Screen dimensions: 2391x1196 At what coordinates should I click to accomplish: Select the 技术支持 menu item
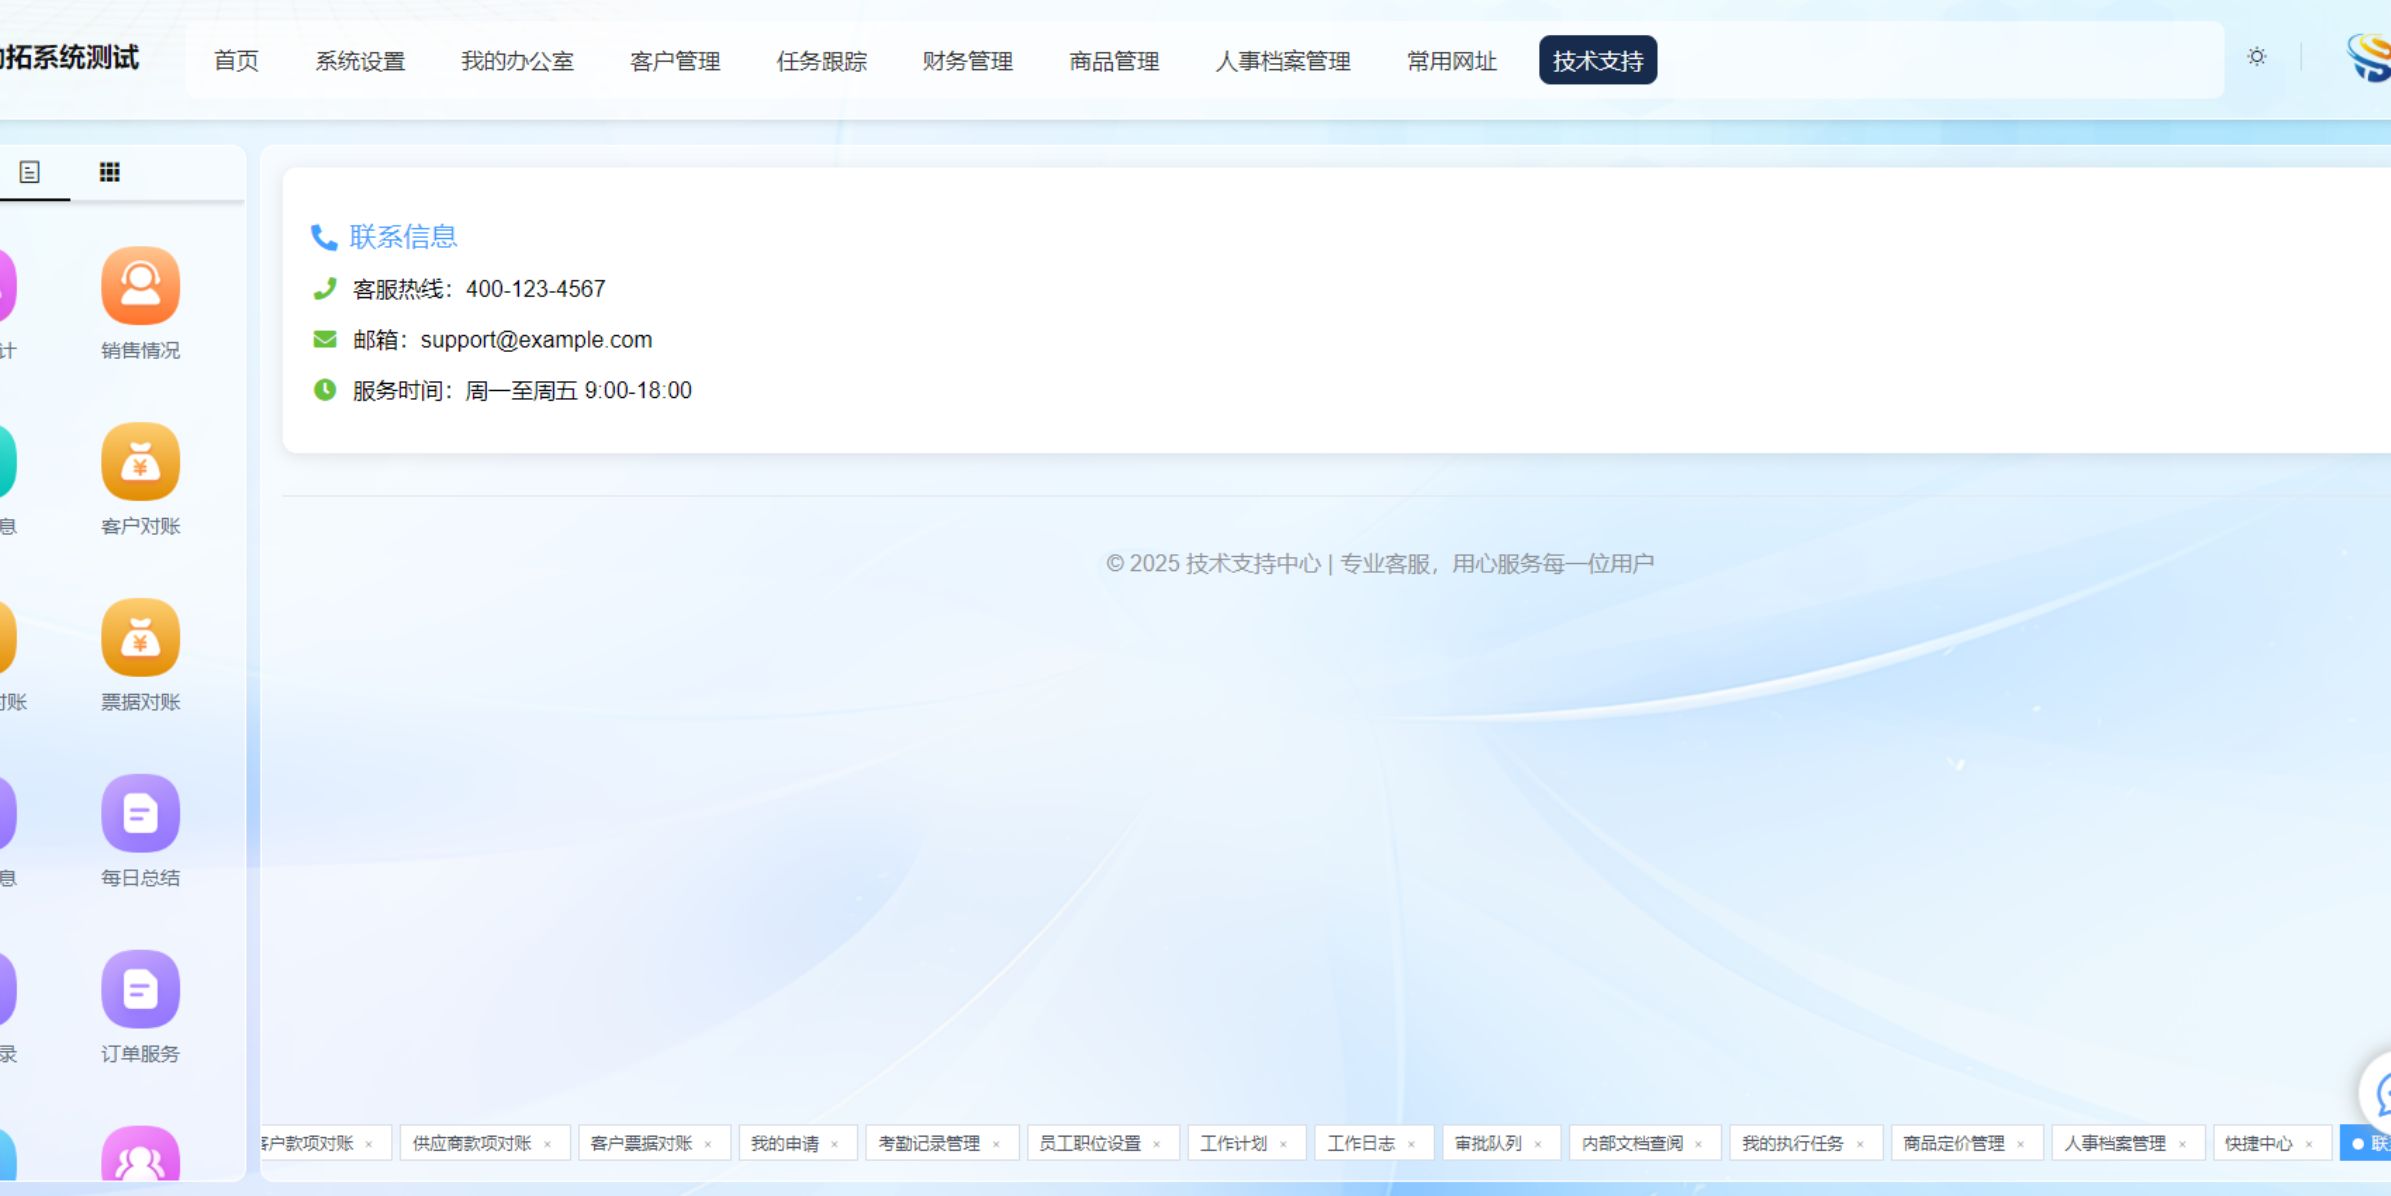point(1597,61)
